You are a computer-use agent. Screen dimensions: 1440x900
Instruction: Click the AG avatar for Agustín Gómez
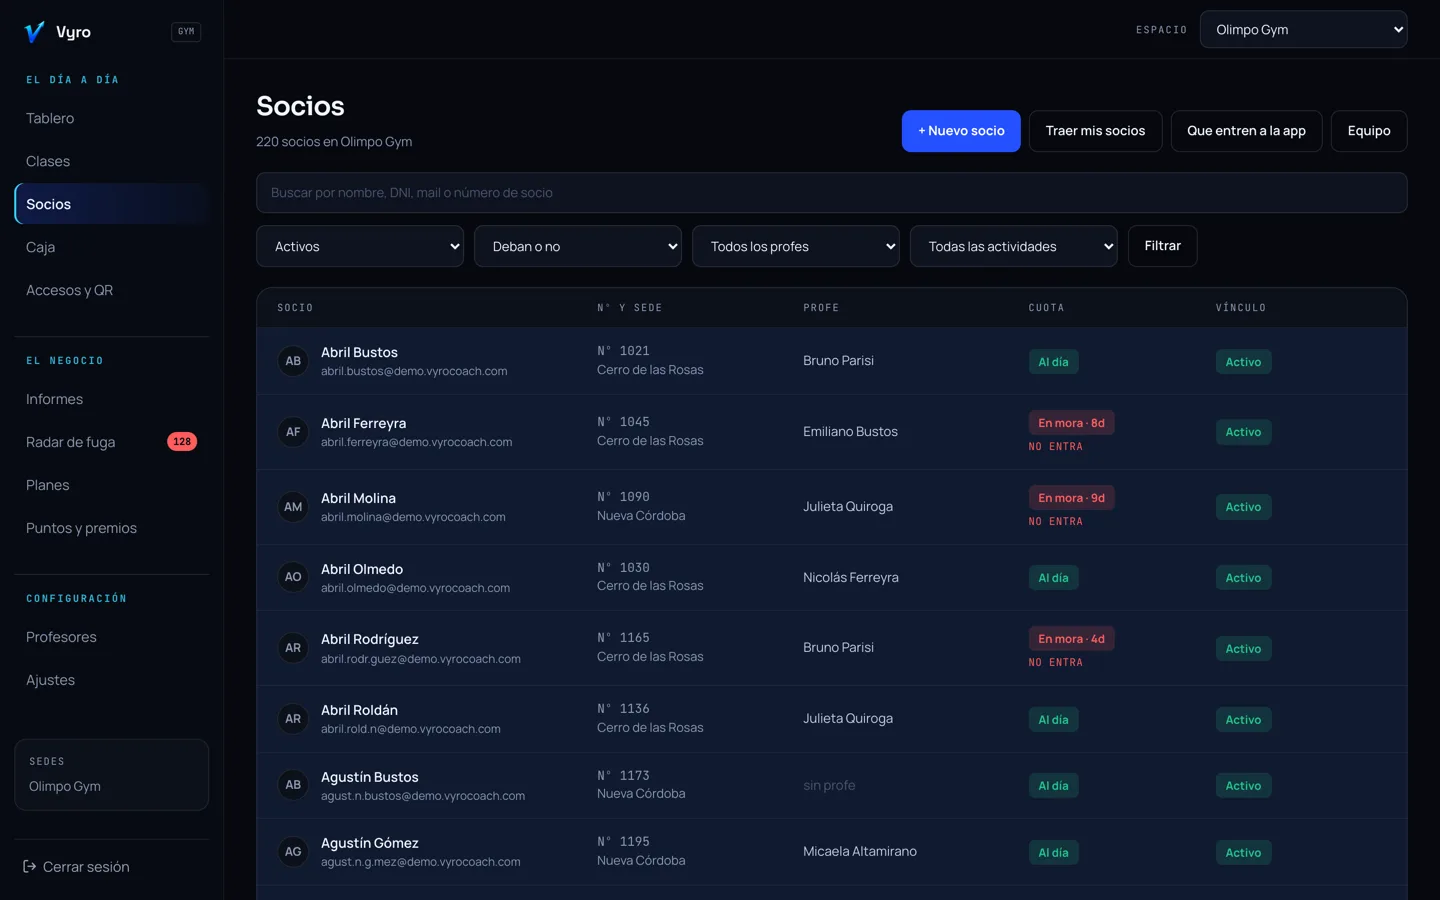[x=293, y=852]
